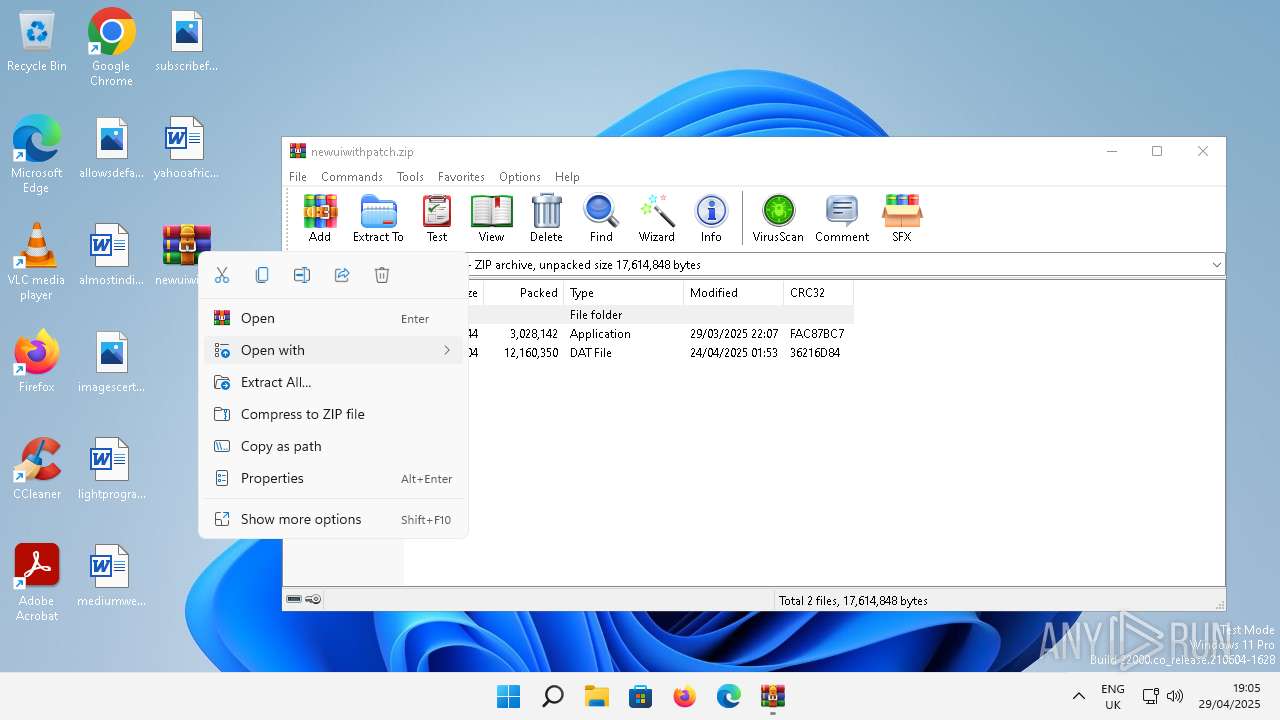Click the Delete toolbar icon in WinRAR
Image resolution: width=1280 pixels, height=720 pixels.
point(546,218)
